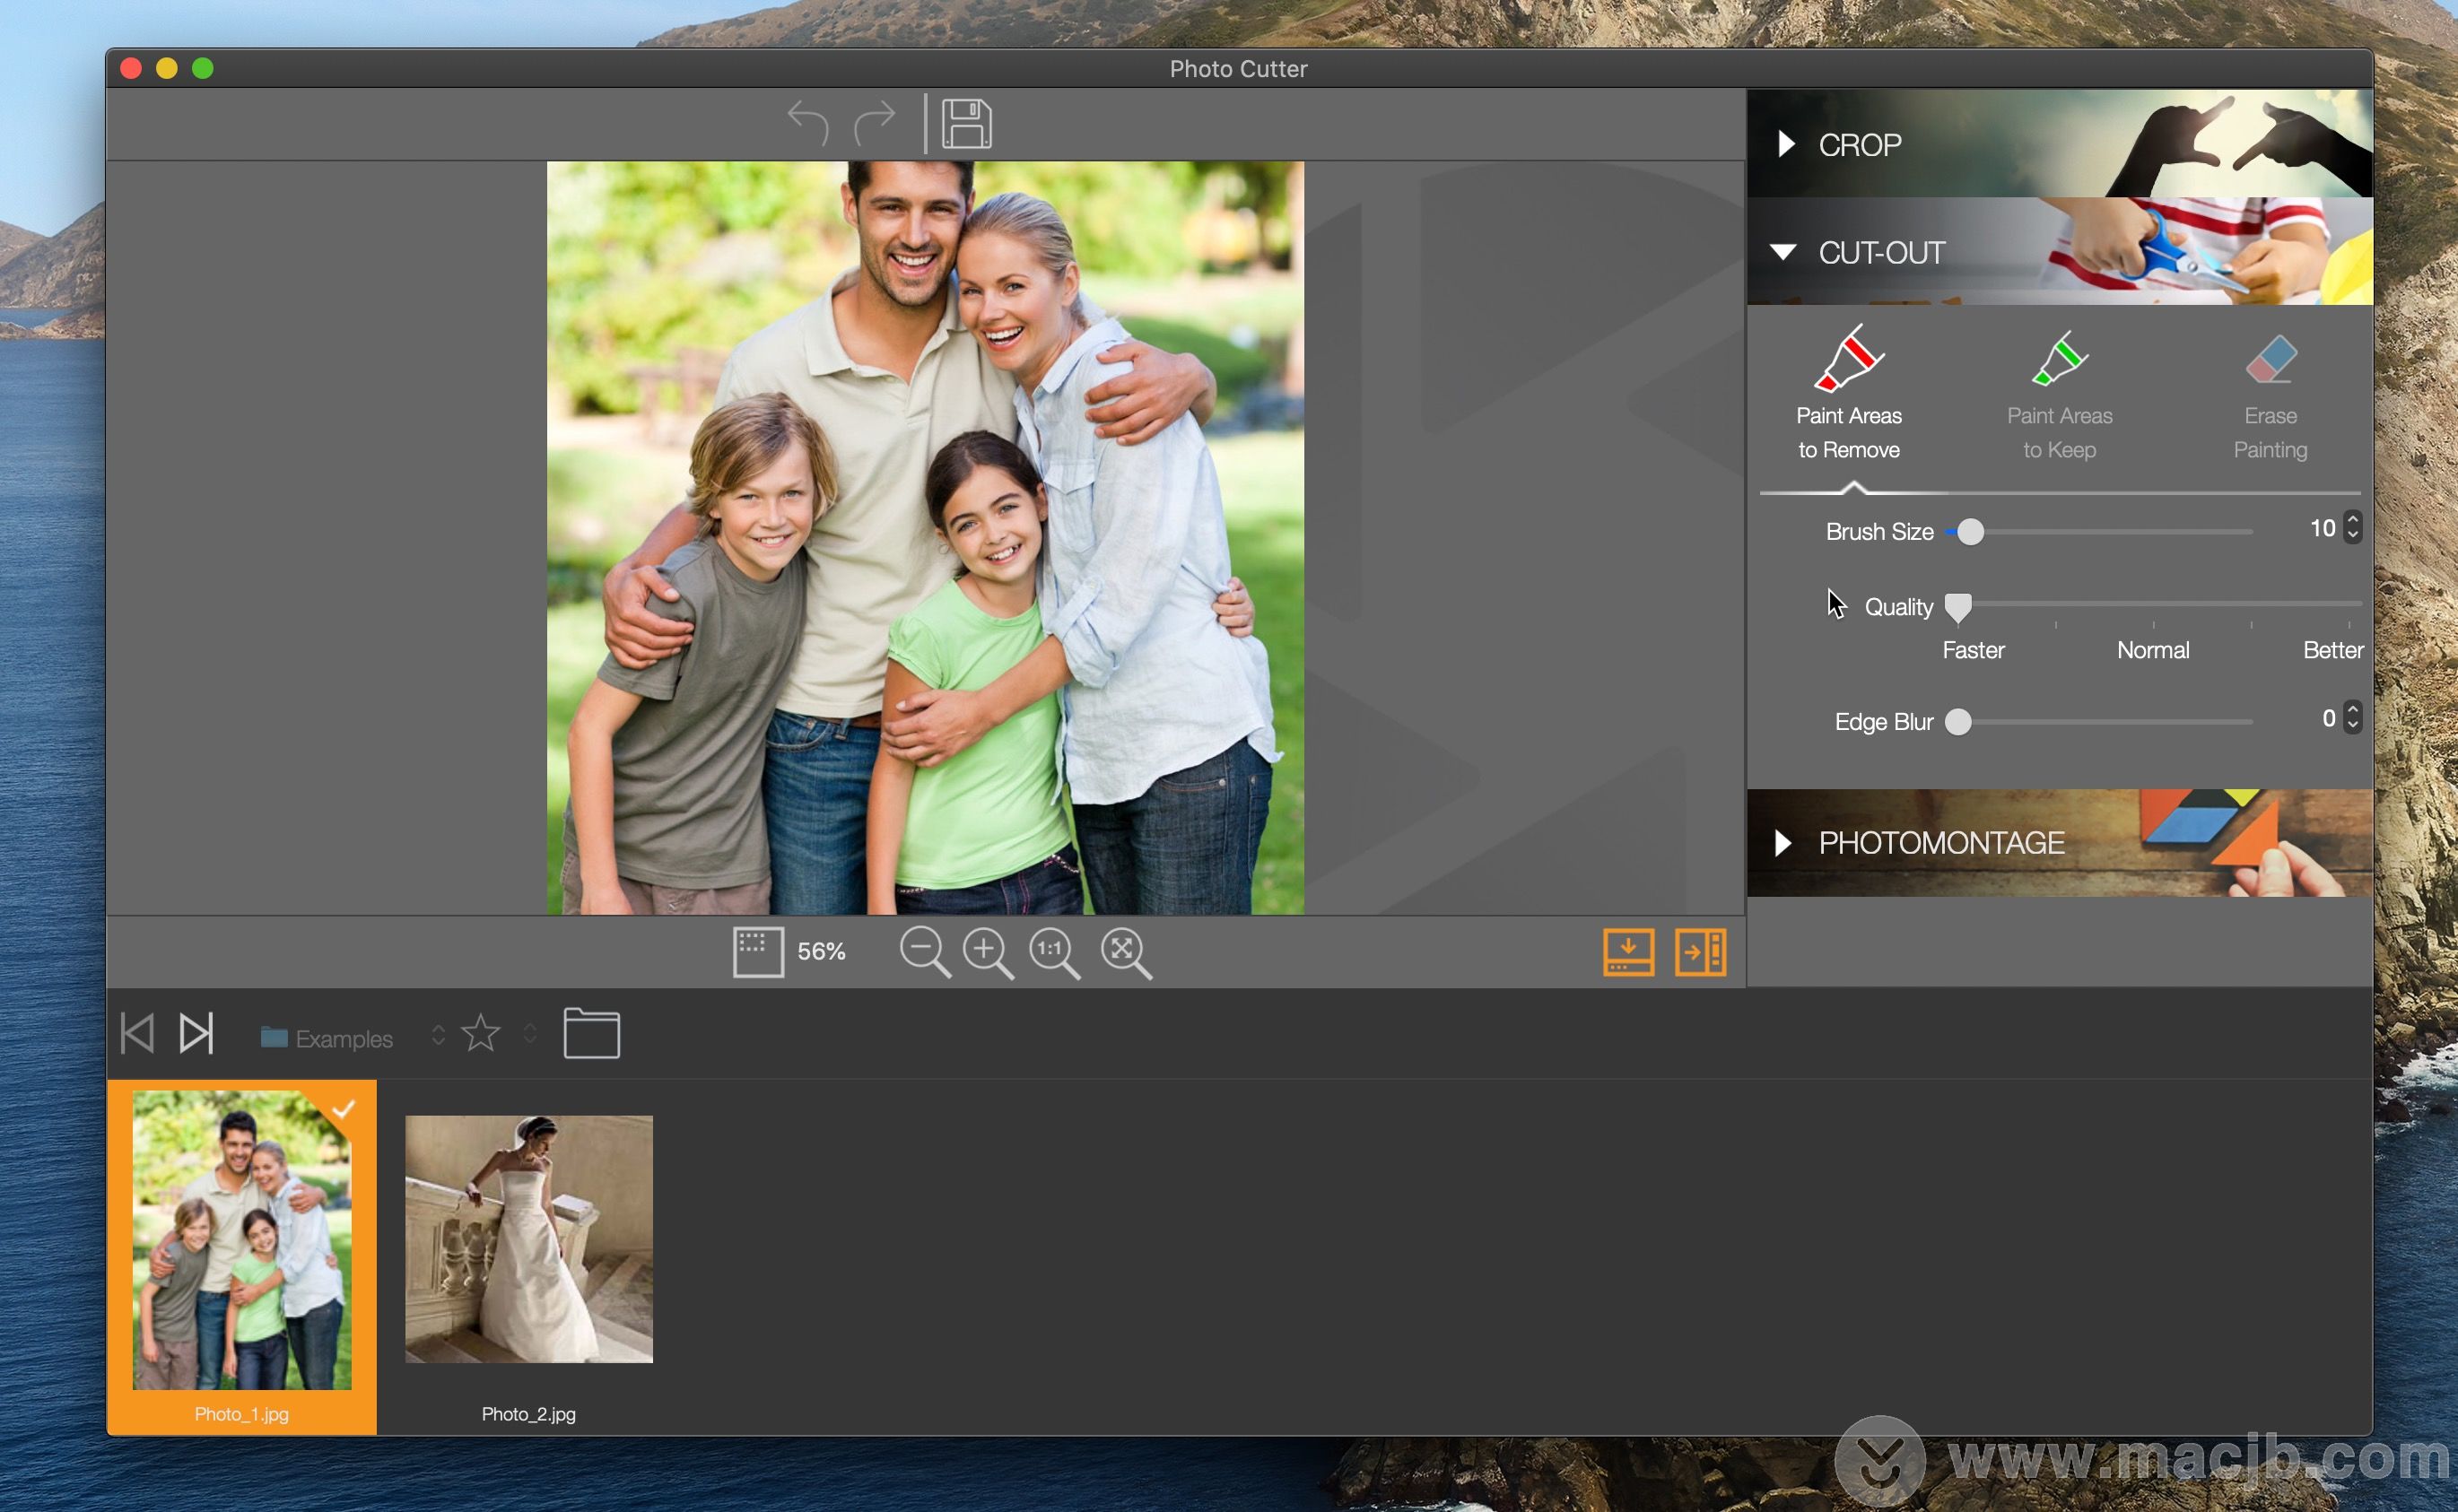This screenshot has width=2458, height=1512.
Task: Open the browse folder icon
Action: click(591, 1033)
